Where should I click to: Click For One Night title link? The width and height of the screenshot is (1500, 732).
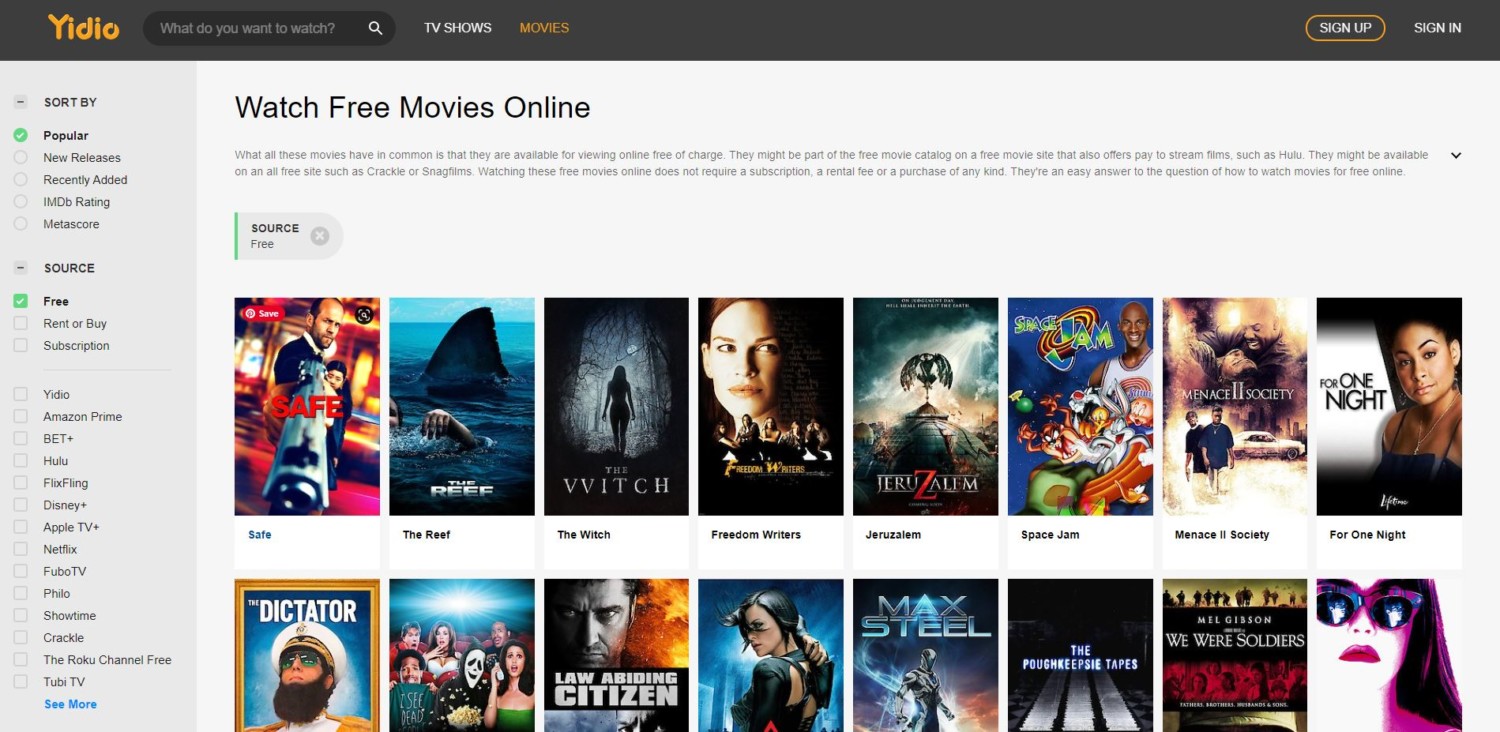(1367, 535)
